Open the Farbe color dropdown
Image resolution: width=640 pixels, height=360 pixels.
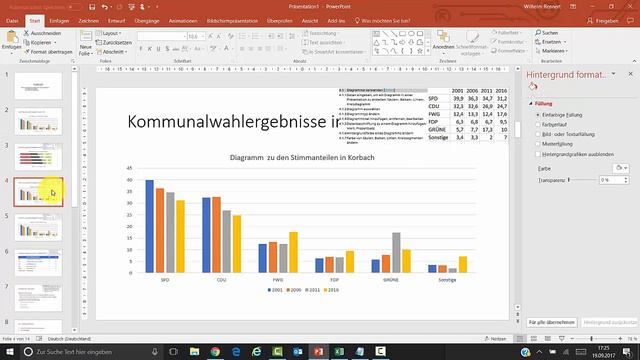[x=621, y=168]
